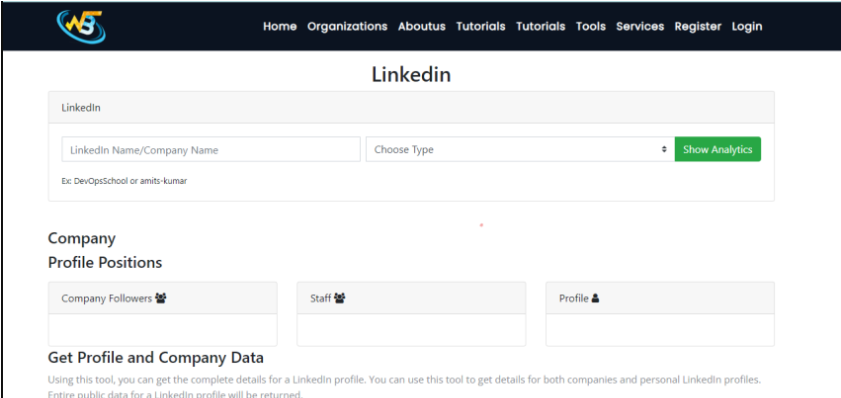The image size is (841, 398).
Task: Open the Tools menu item
Action: (591, 26)
